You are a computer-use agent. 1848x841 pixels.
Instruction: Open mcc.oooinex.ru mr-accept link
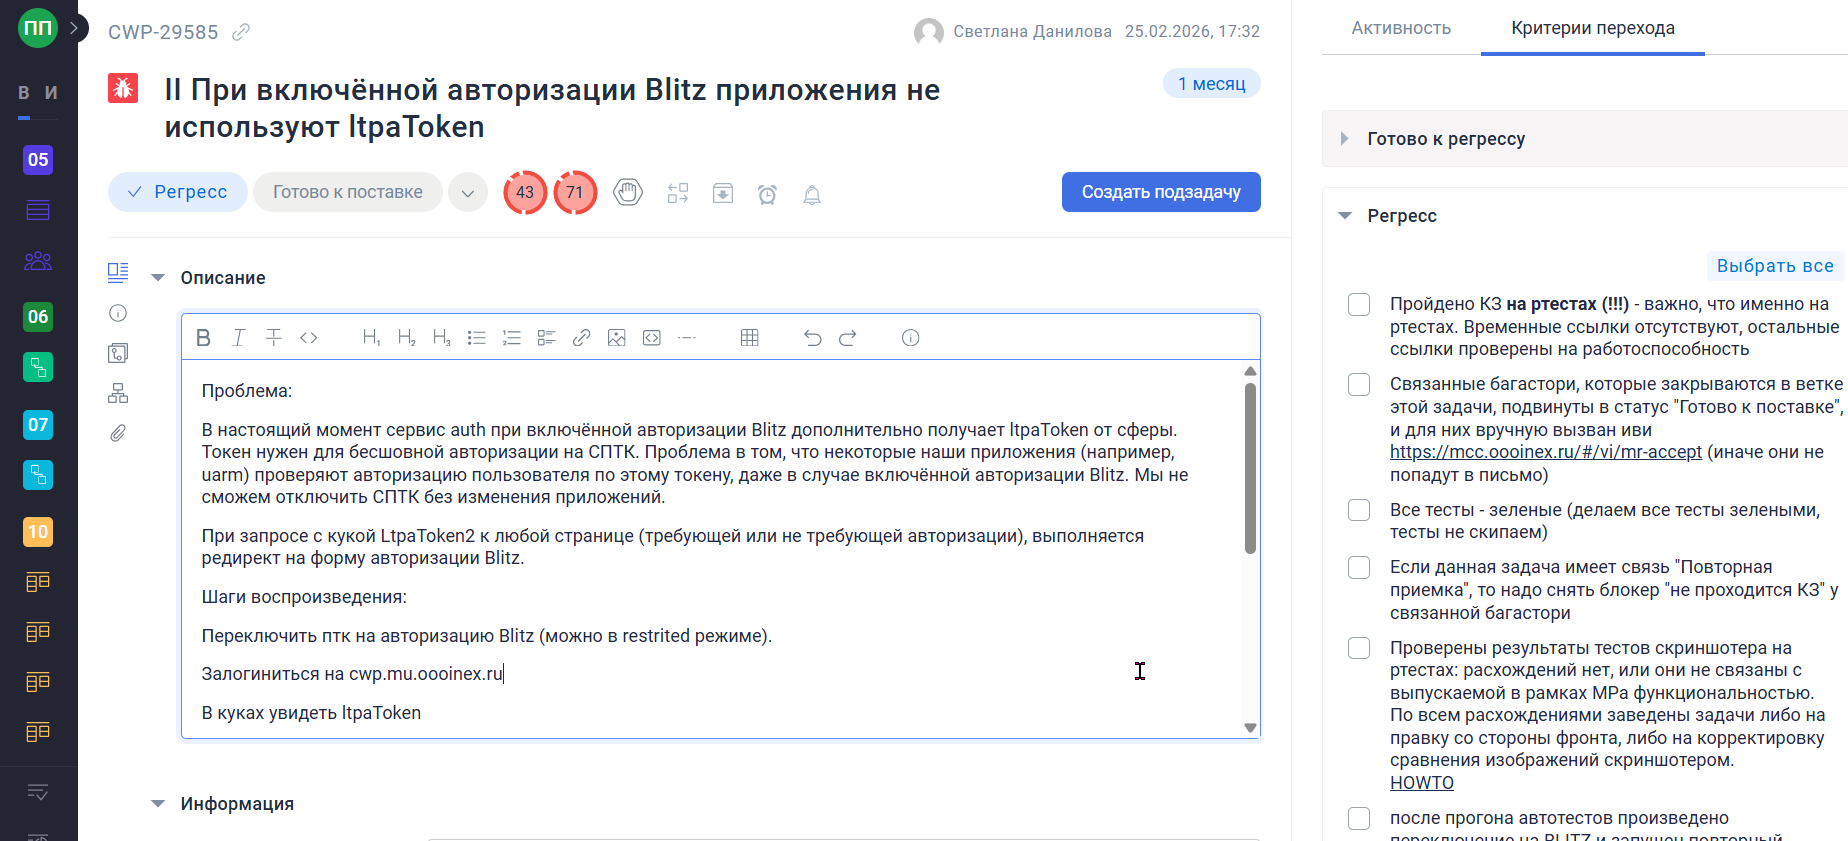click(1546, 452)
